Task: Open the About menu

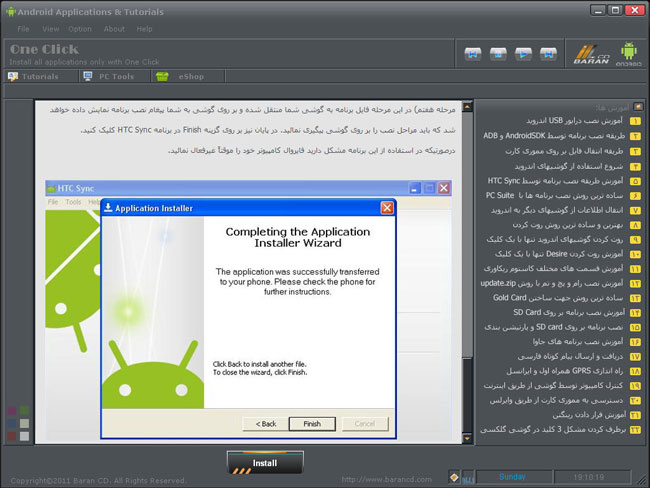Action: (x=114, y=29)
